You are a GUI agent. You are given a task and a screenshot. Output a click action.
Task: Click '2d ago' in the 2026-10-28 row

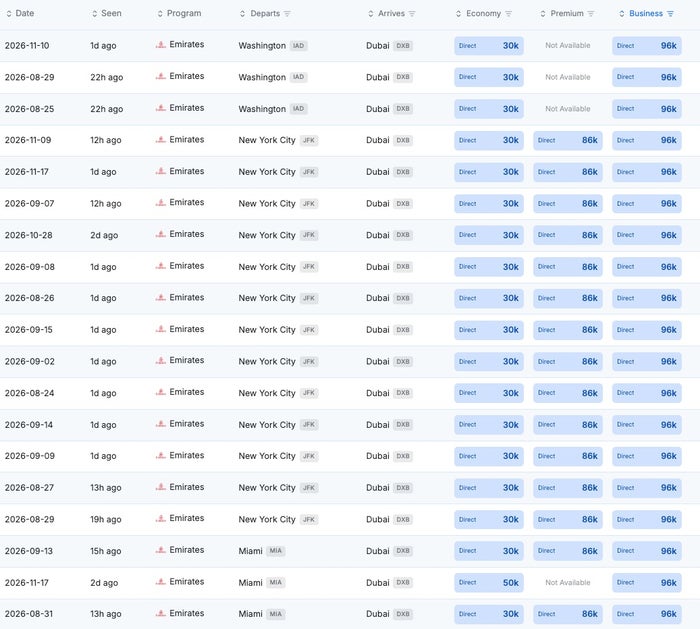[x=104, y=235]
